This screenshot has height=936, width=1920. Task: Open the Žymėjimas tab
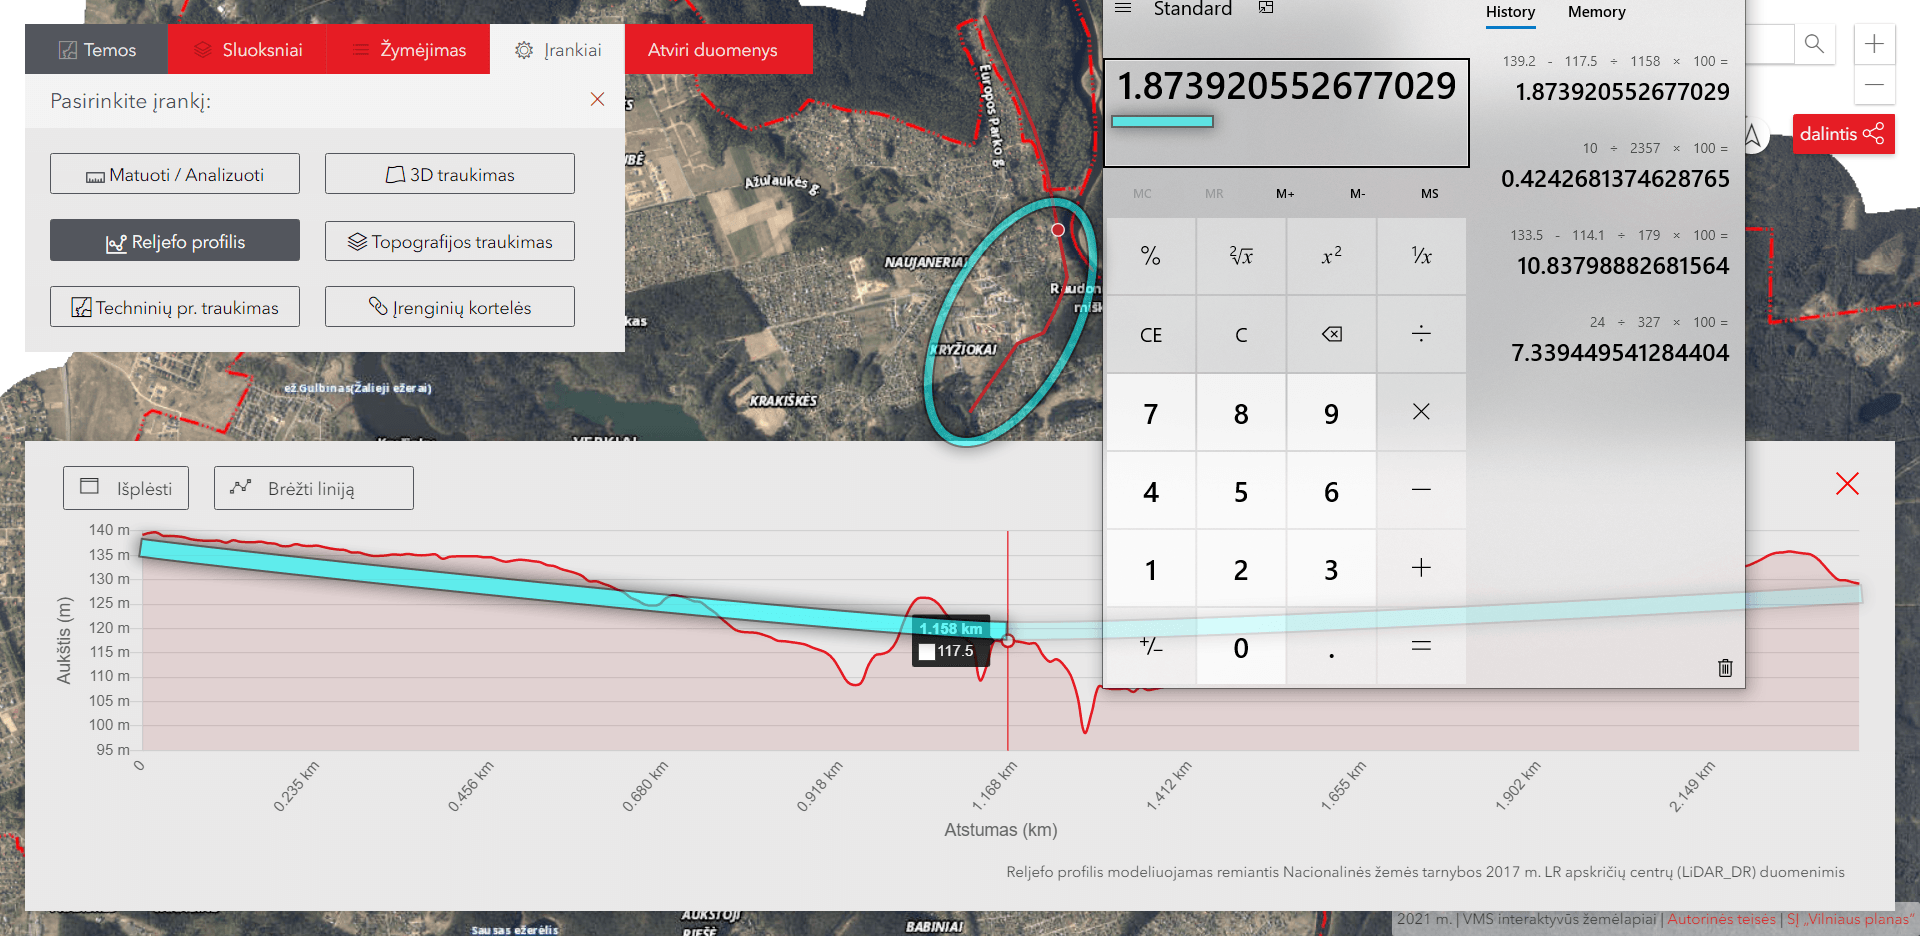(x=409, y=50)
